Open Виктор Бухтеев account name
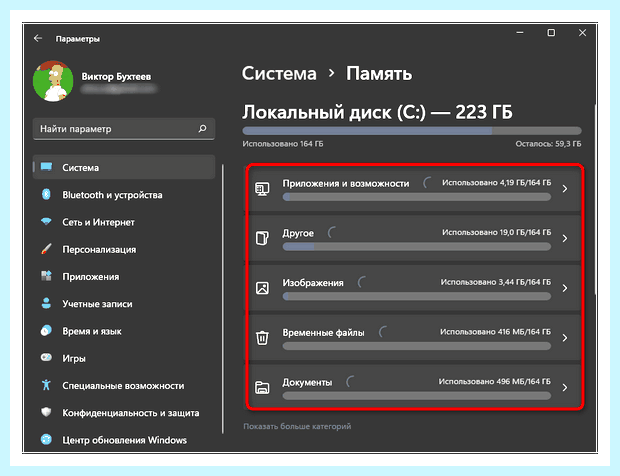 point(116,76)
